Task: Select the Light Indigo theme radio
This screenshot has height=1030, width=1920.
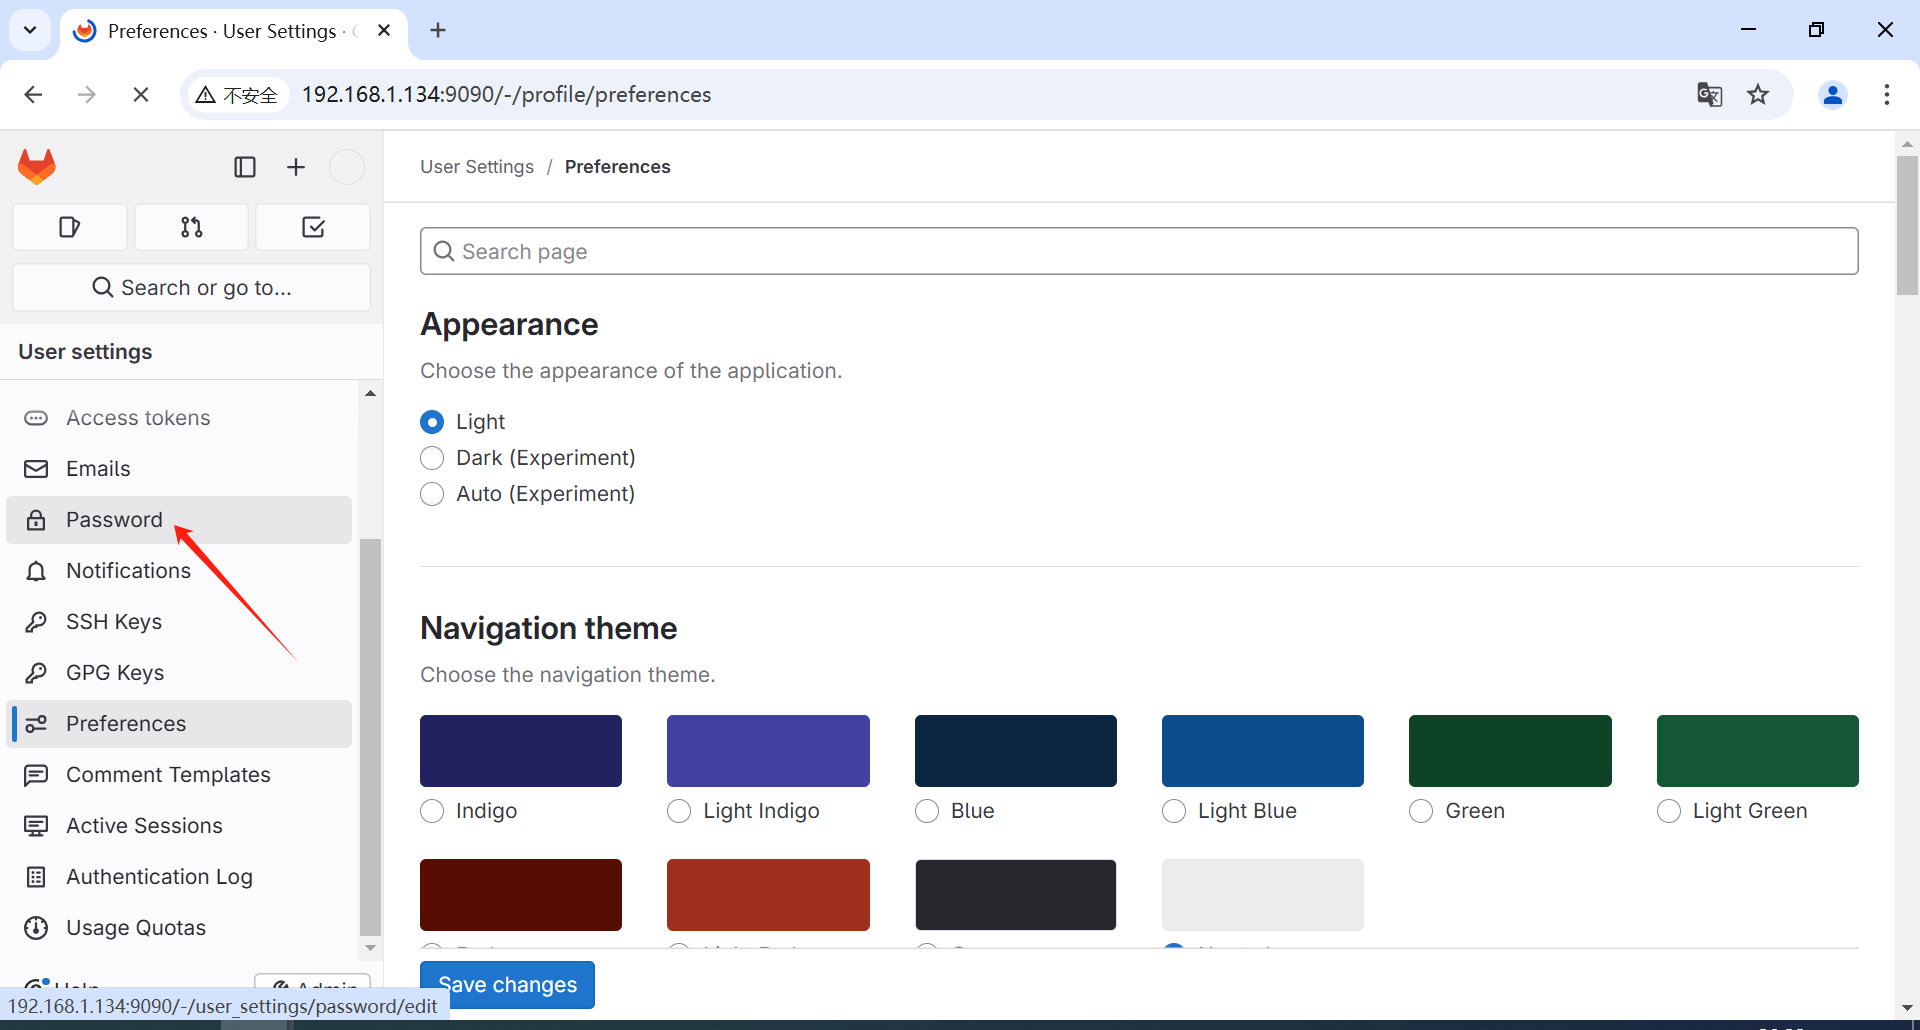Action: pyautogui.click(x=679, y=811)
